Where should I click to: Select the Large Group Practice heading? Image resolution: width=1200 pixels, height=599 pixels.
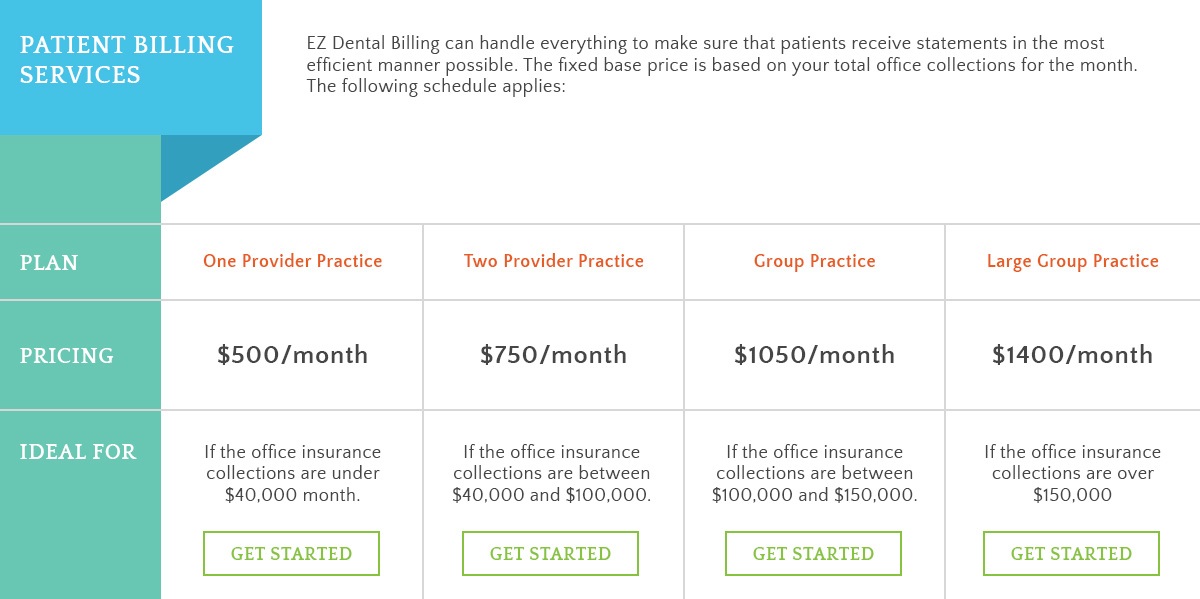(x=1072, y=261)
